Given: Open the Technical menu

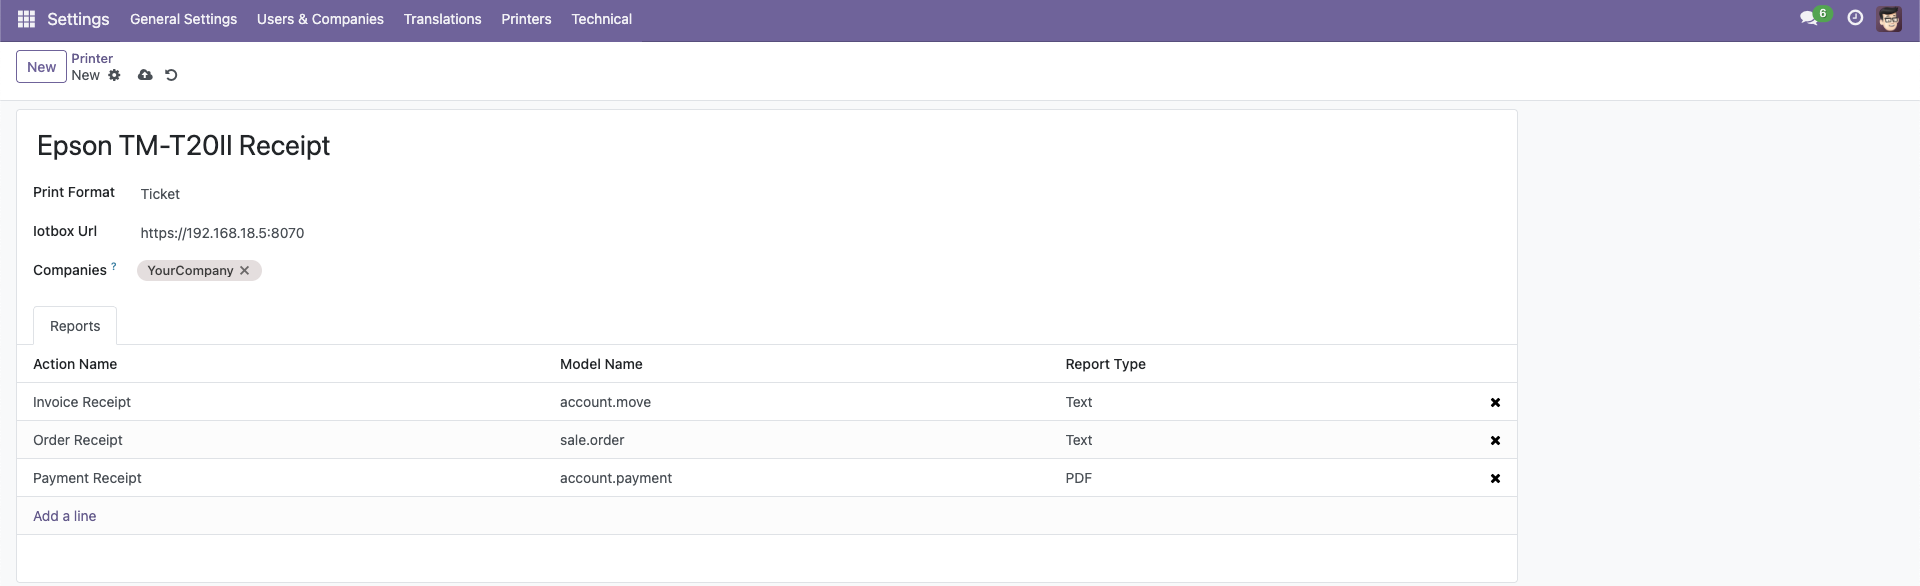Looking at the screenshot, I should (x=601, y=19).
